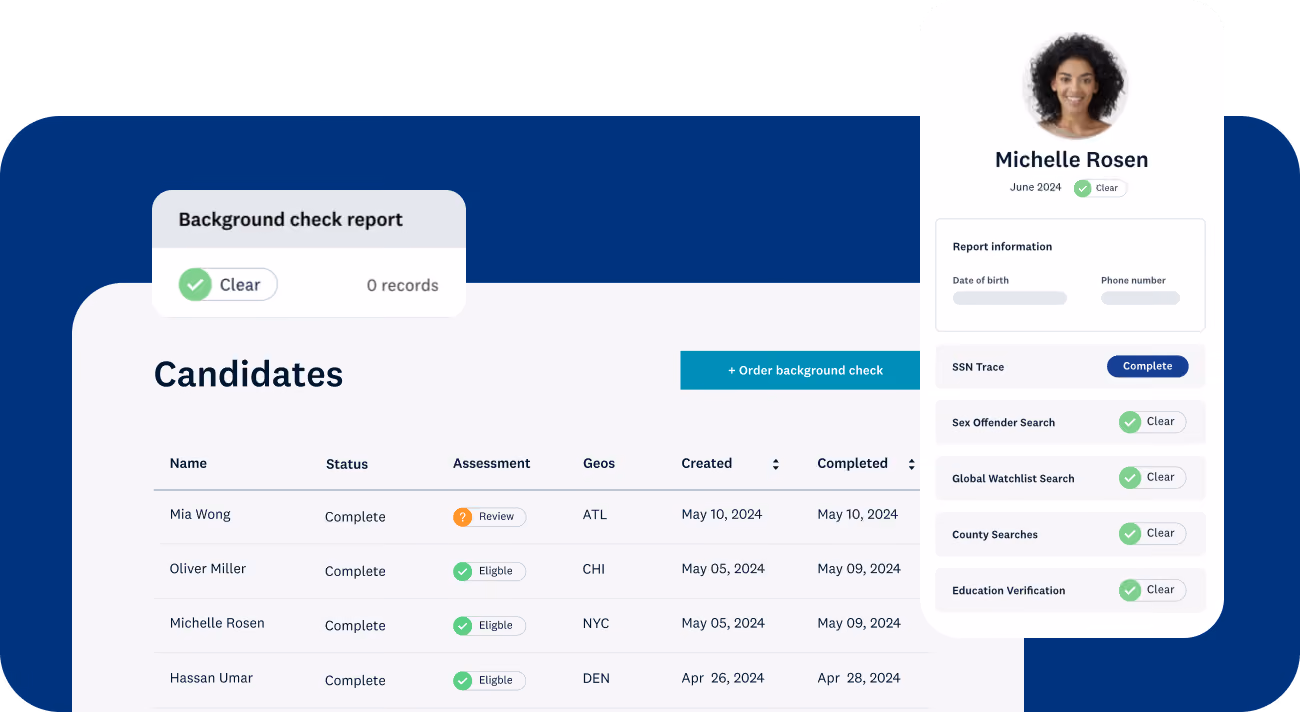This screenshot has height=712, width=1300.
Task: Click the Eligible badge for Oliver Miller
Action: (489, 571)
